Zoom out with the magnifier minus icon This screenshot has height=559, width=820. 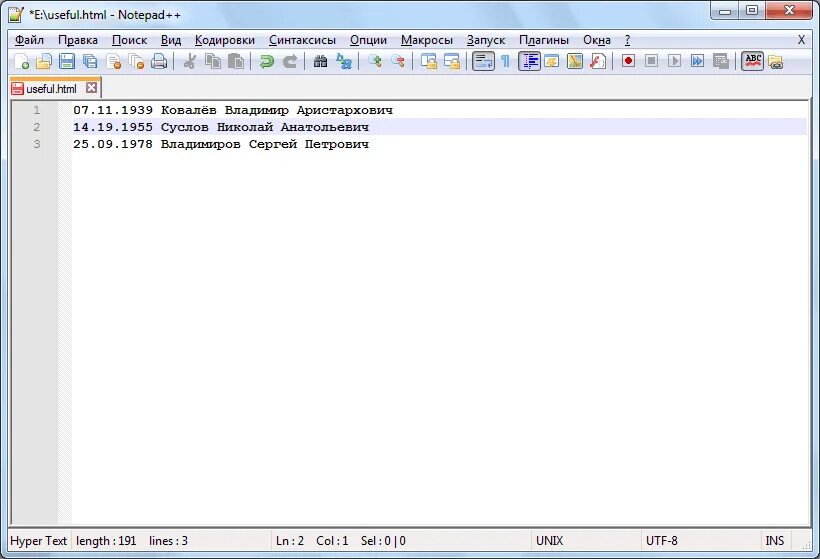[397, 61]
